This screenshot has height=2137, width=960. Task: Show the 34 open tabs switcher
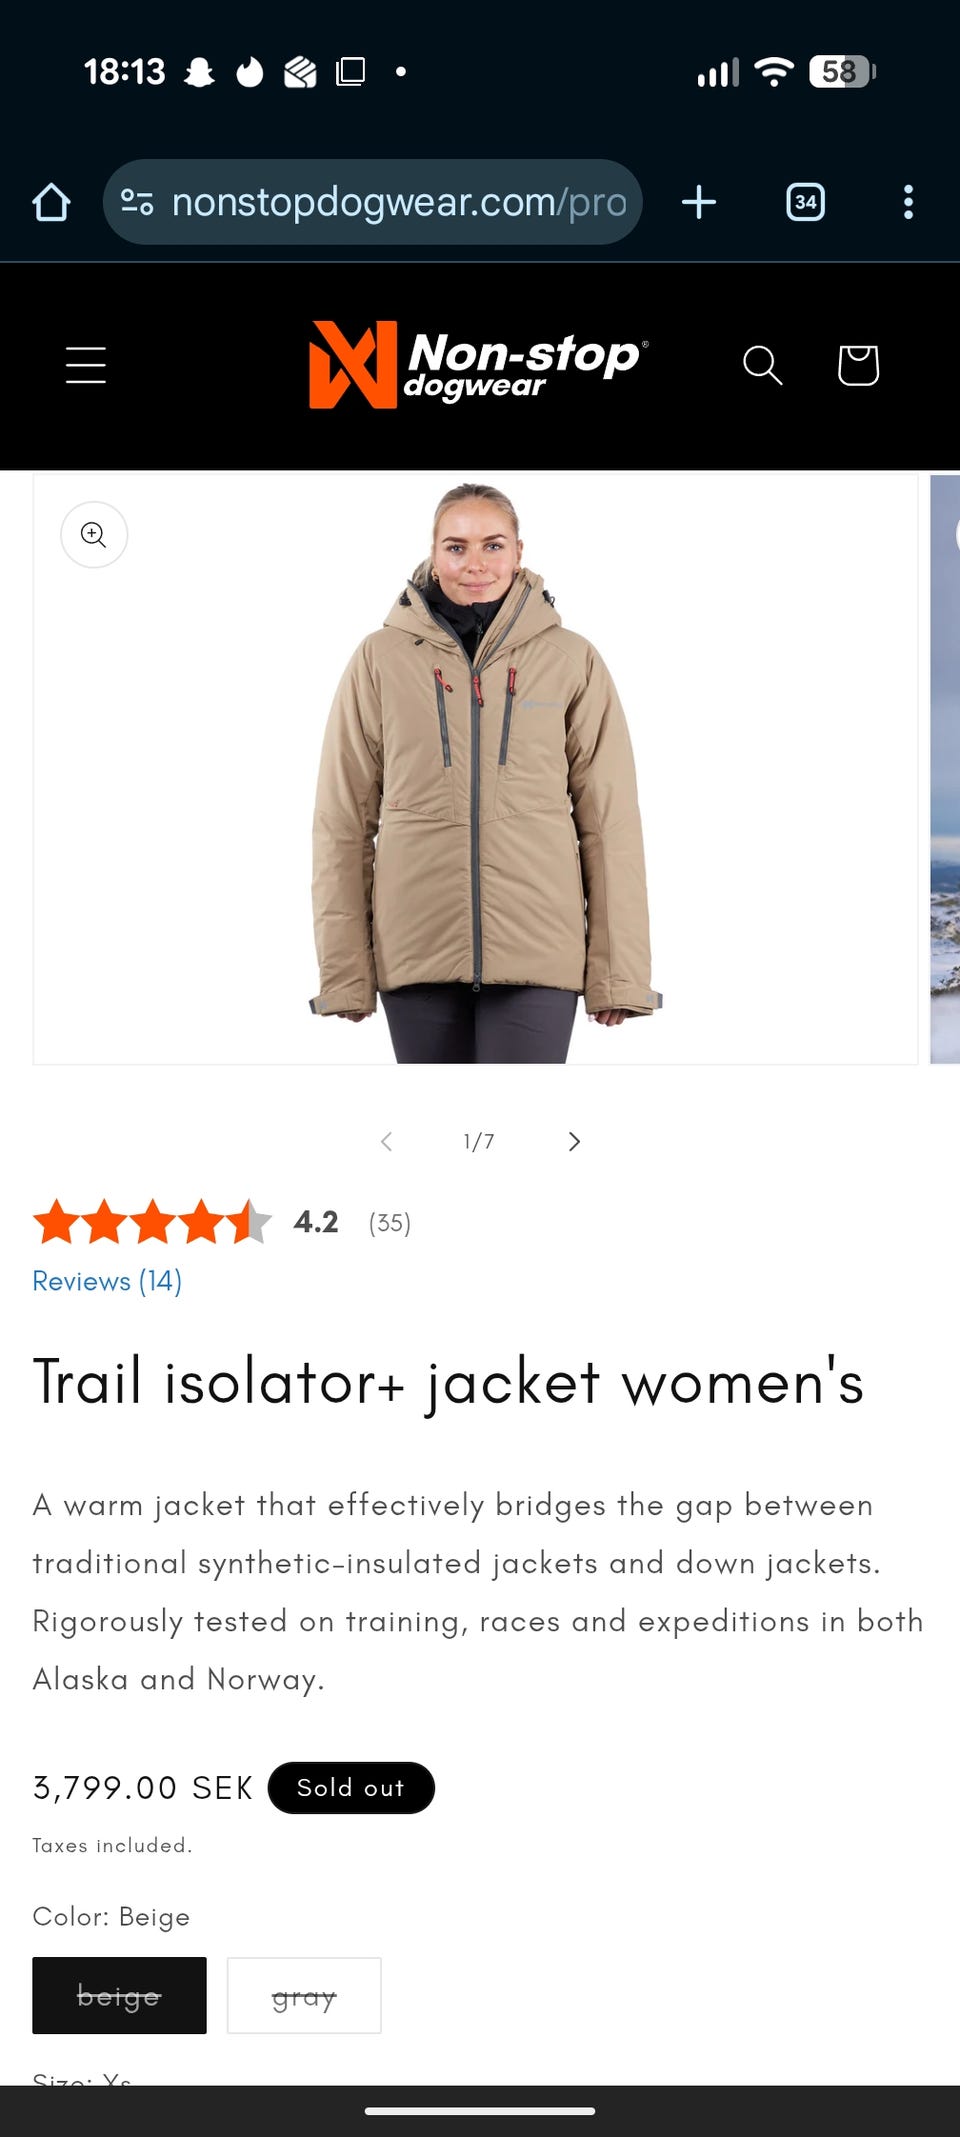[x=805, y=202]
